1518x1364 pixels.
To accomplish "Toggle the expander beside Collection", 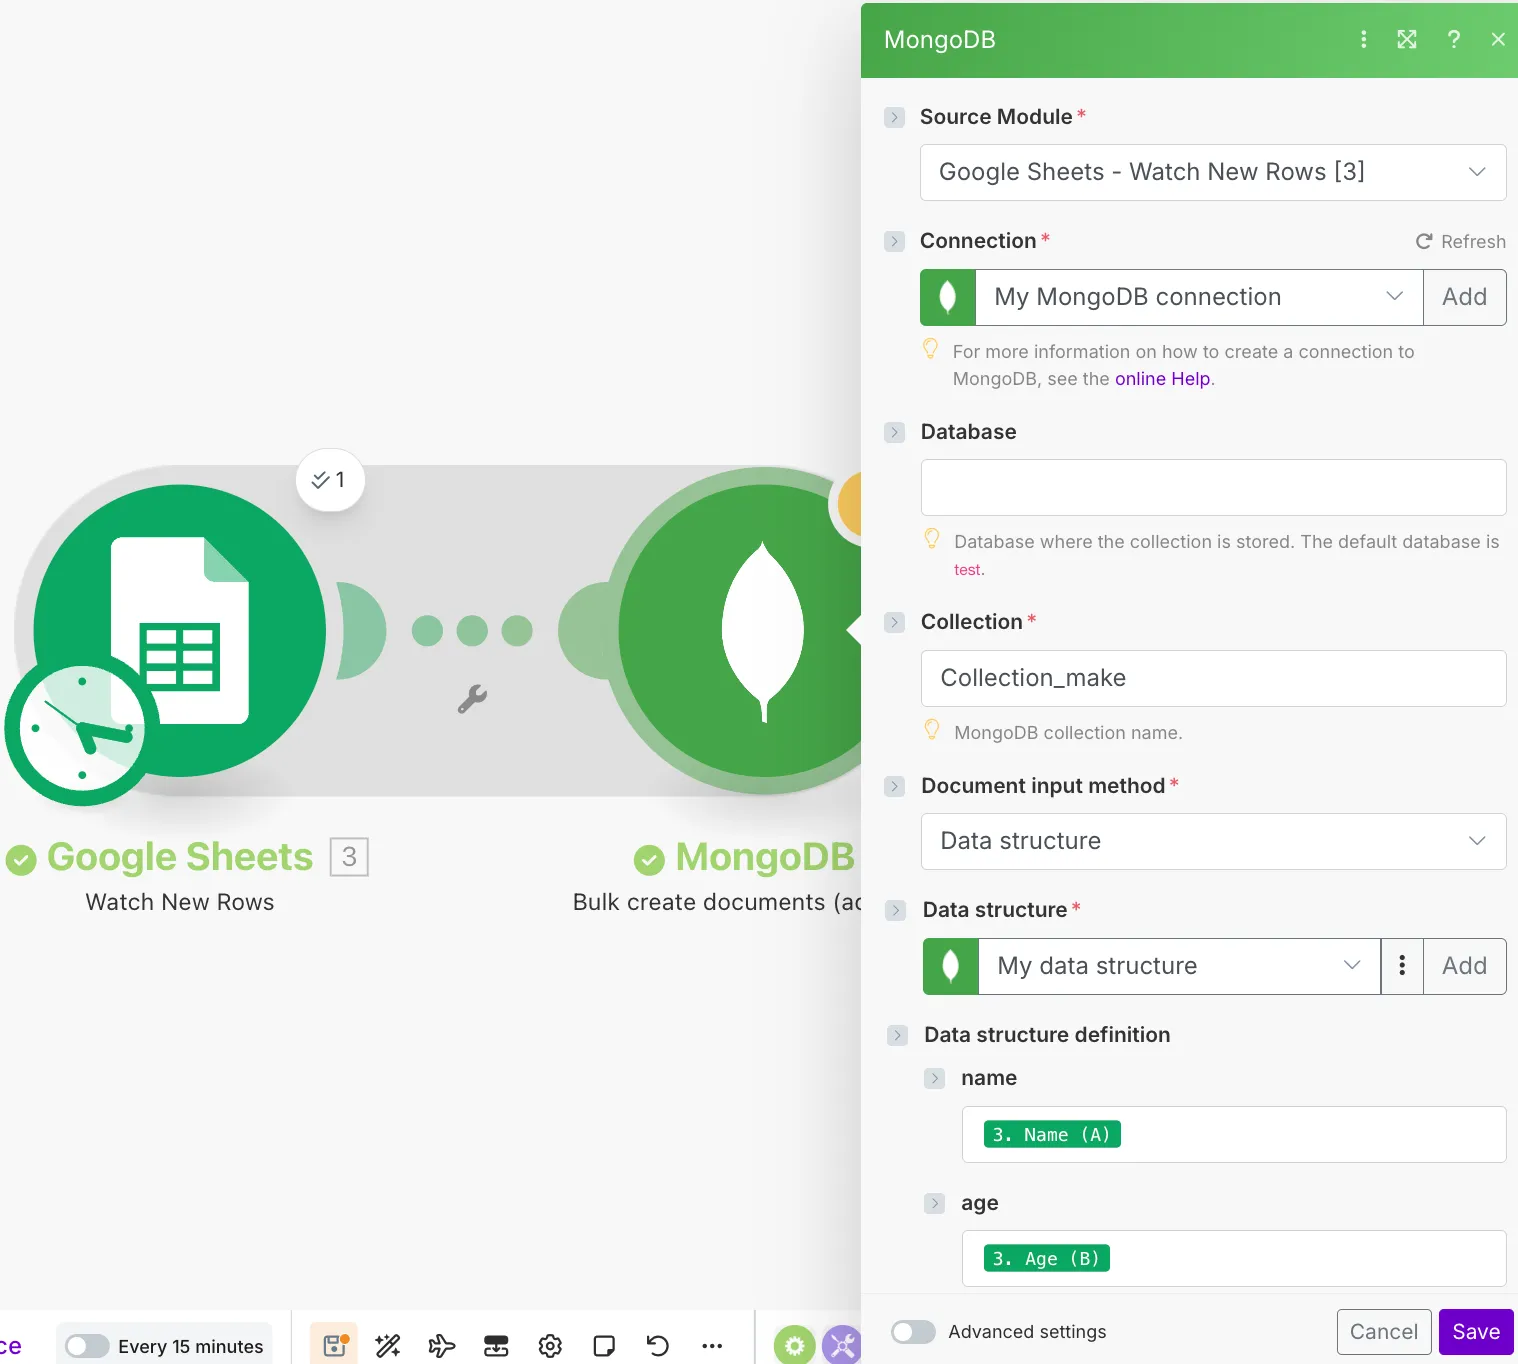I will click(894, 622).
